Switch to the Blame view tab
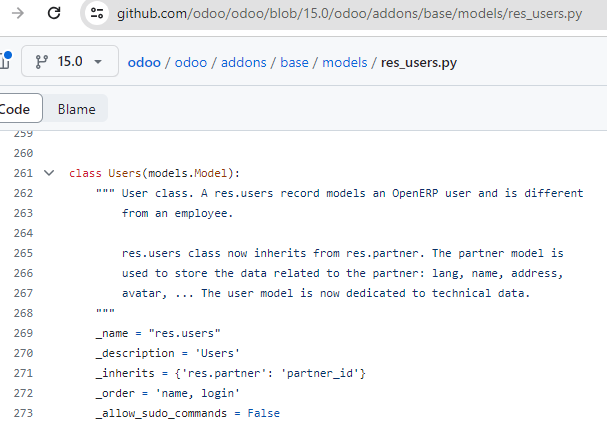607x425 pixels. coord(76,109)
